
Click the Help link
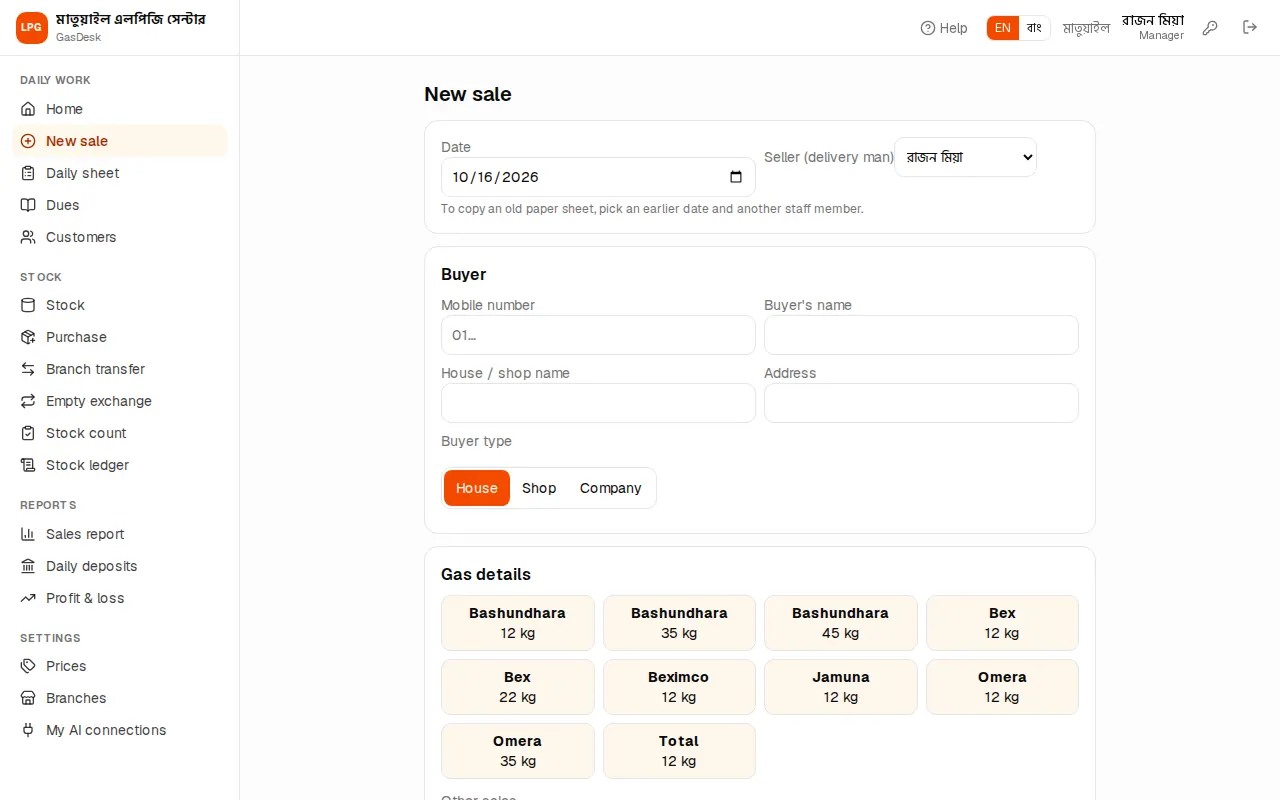click(944, 28)
